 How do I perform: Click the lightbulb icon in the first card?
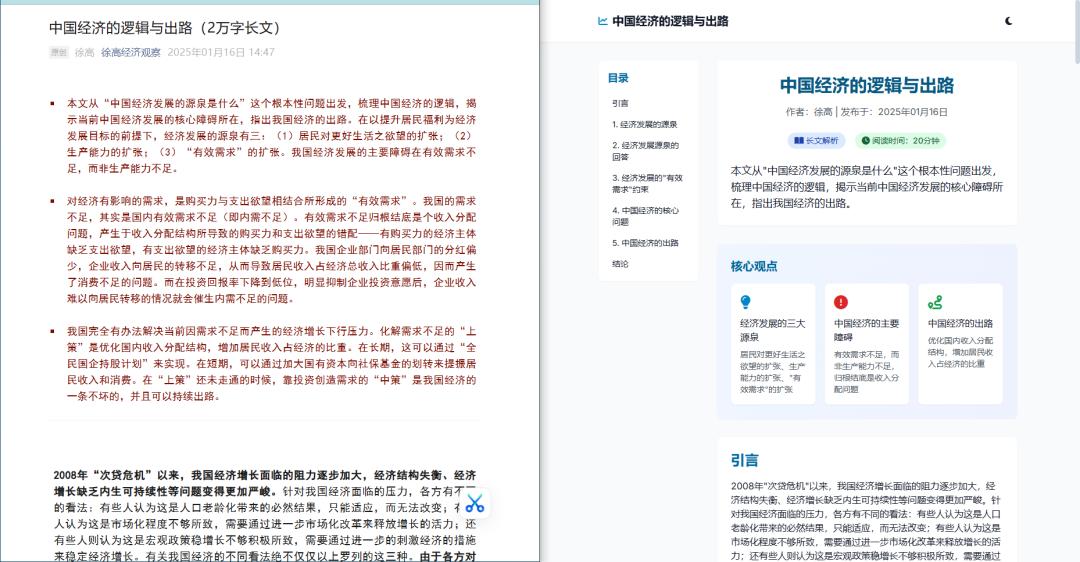[745, 302]
